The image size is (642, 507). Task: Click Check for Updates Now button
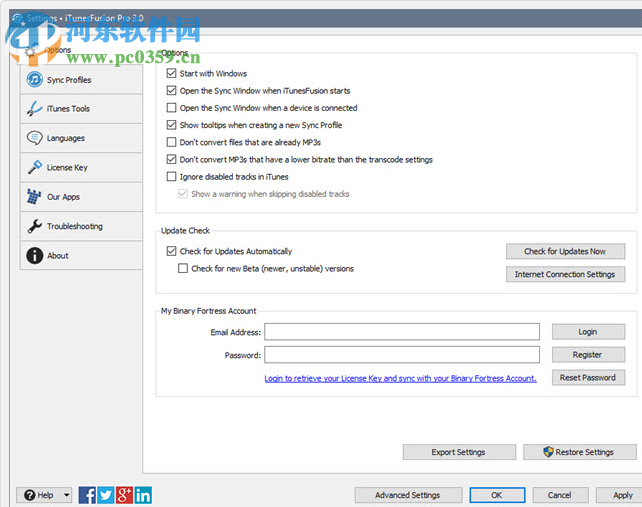tap(565, 251)
